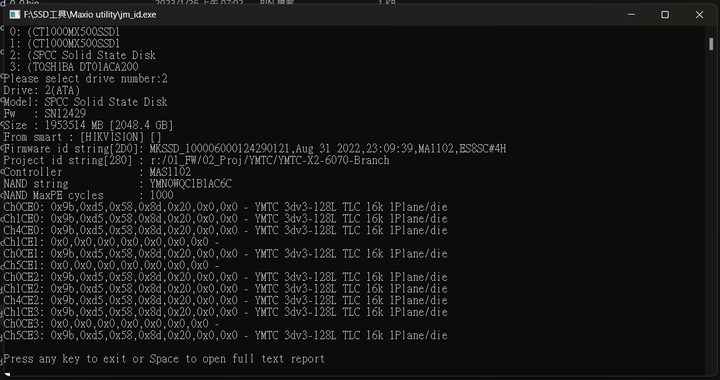The height and width of the screenshot is (380, 720).
Task: Click the drive entry 2: SPCC Solid State Disk
Action: click(x=83, y=55)
